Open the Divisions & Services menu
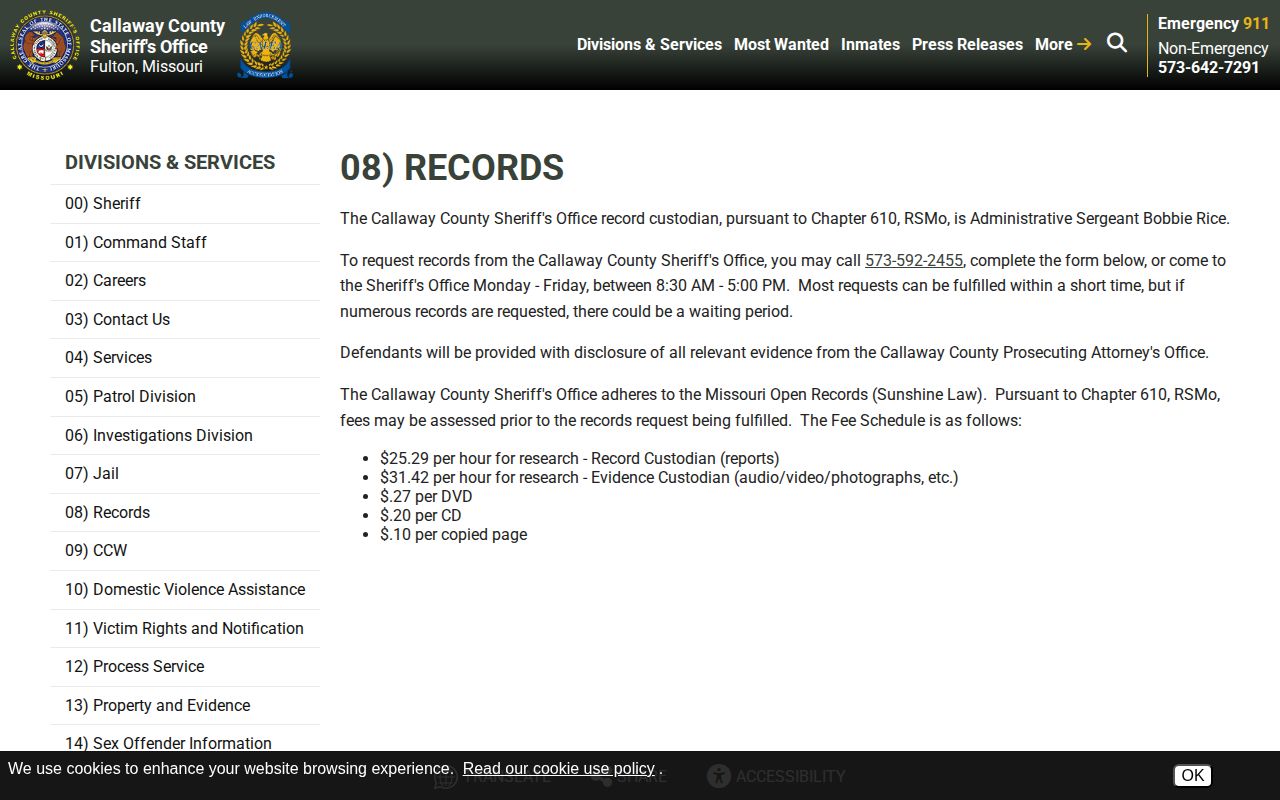 pyautogui.click(x=649, y=44)
